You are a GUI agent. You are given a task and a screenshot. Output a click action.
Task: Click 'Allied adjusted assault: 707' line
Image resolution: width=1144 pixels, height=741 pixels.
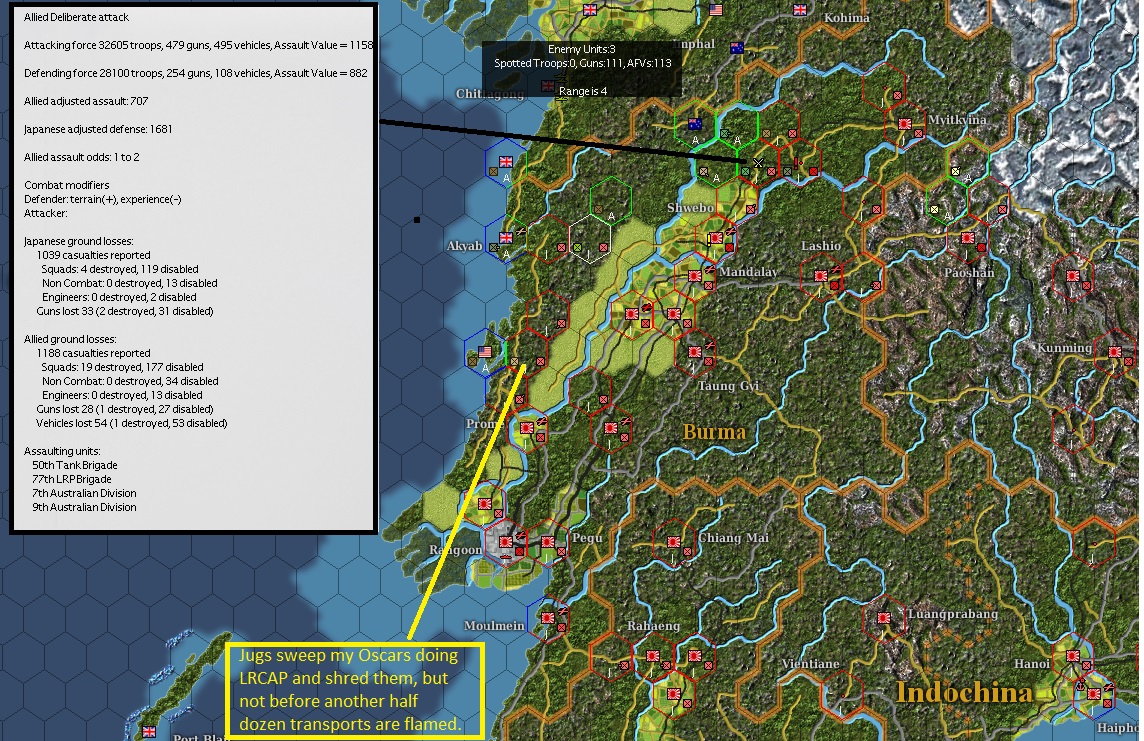86,101
